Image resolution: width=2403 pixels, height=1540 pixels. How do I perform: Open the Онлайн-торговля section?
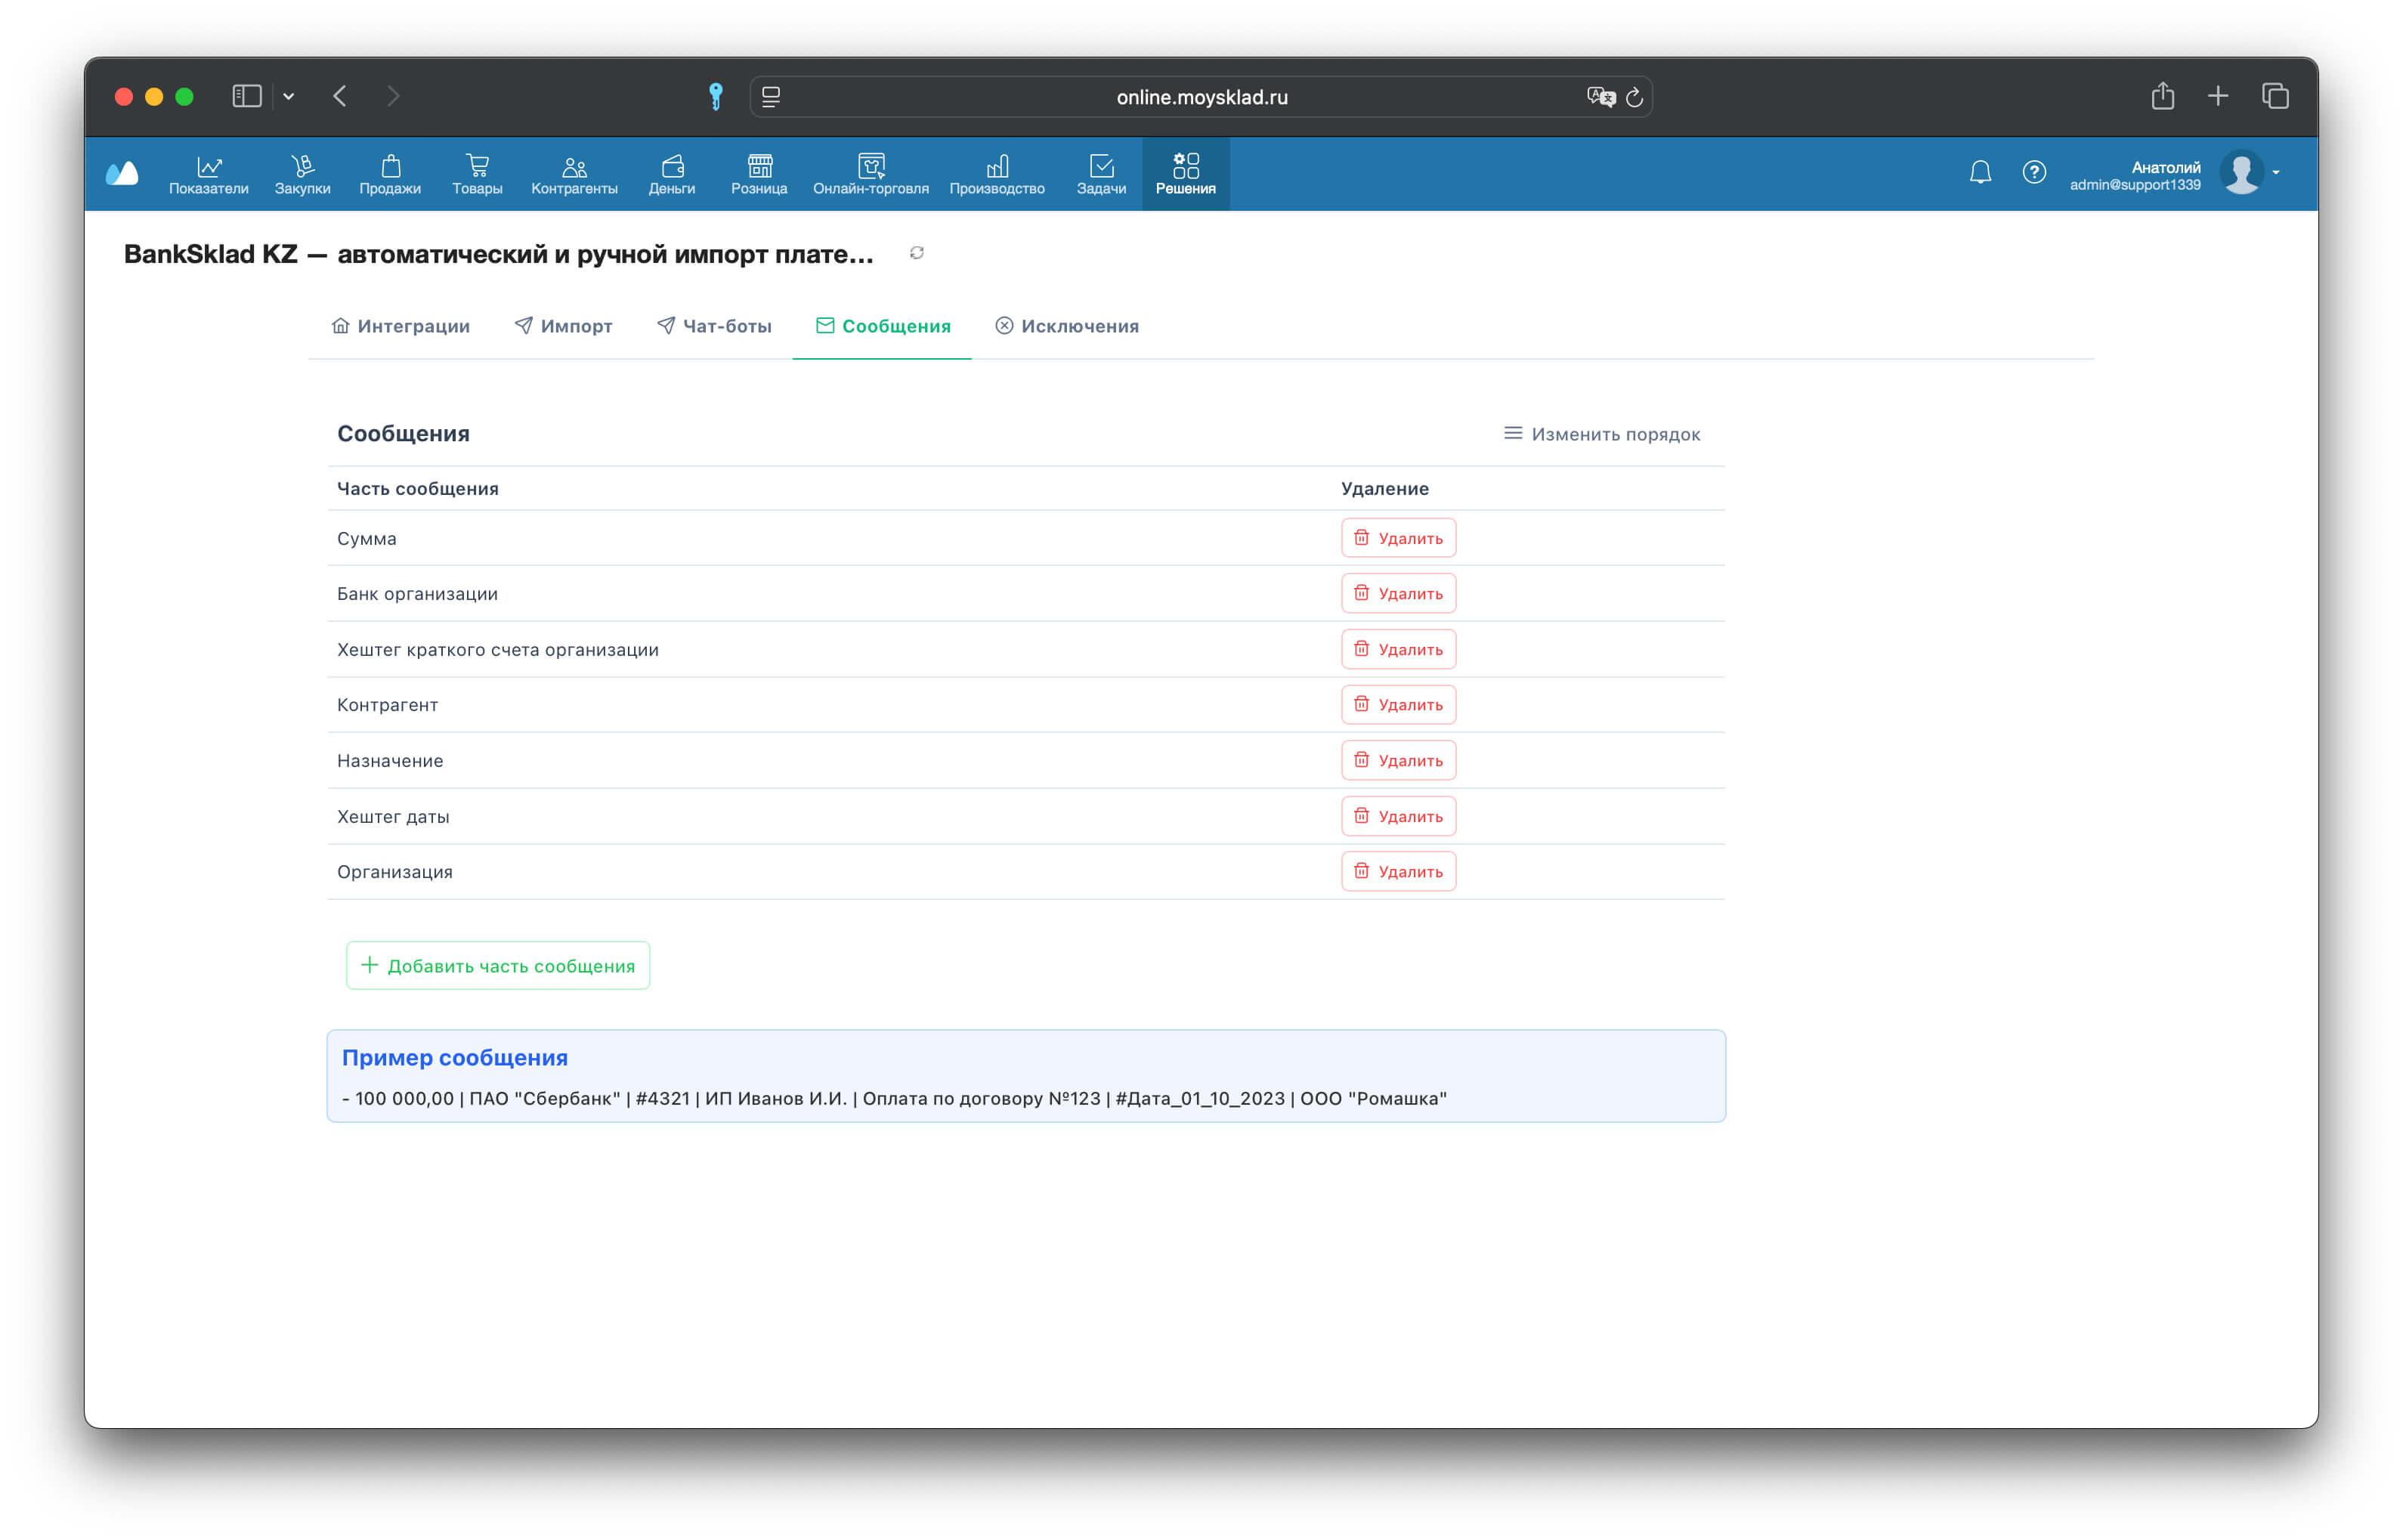tap(870, 174)
